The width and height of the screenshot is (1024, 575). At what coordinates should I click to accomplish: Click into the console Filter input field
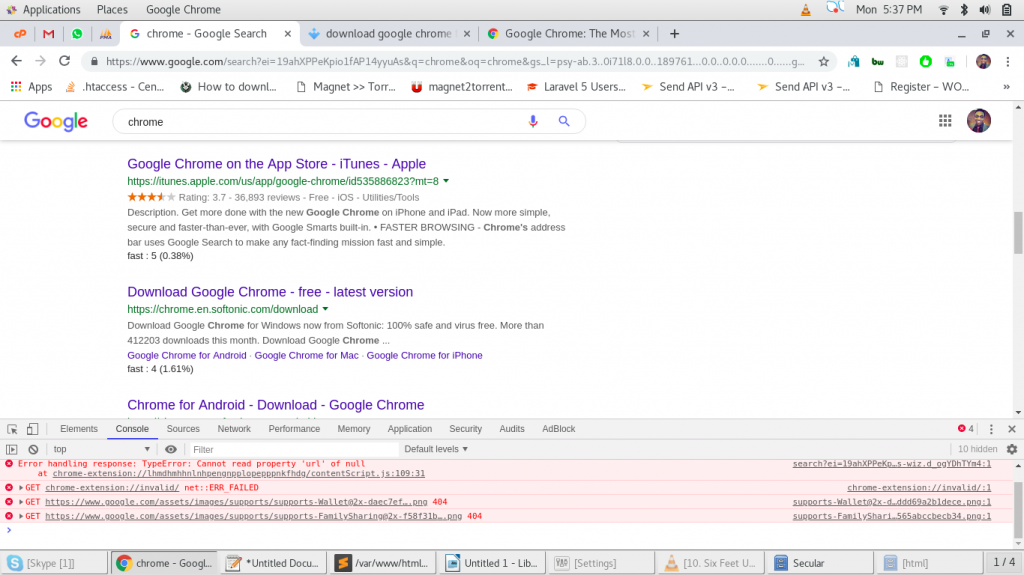[x=290, y=450]
